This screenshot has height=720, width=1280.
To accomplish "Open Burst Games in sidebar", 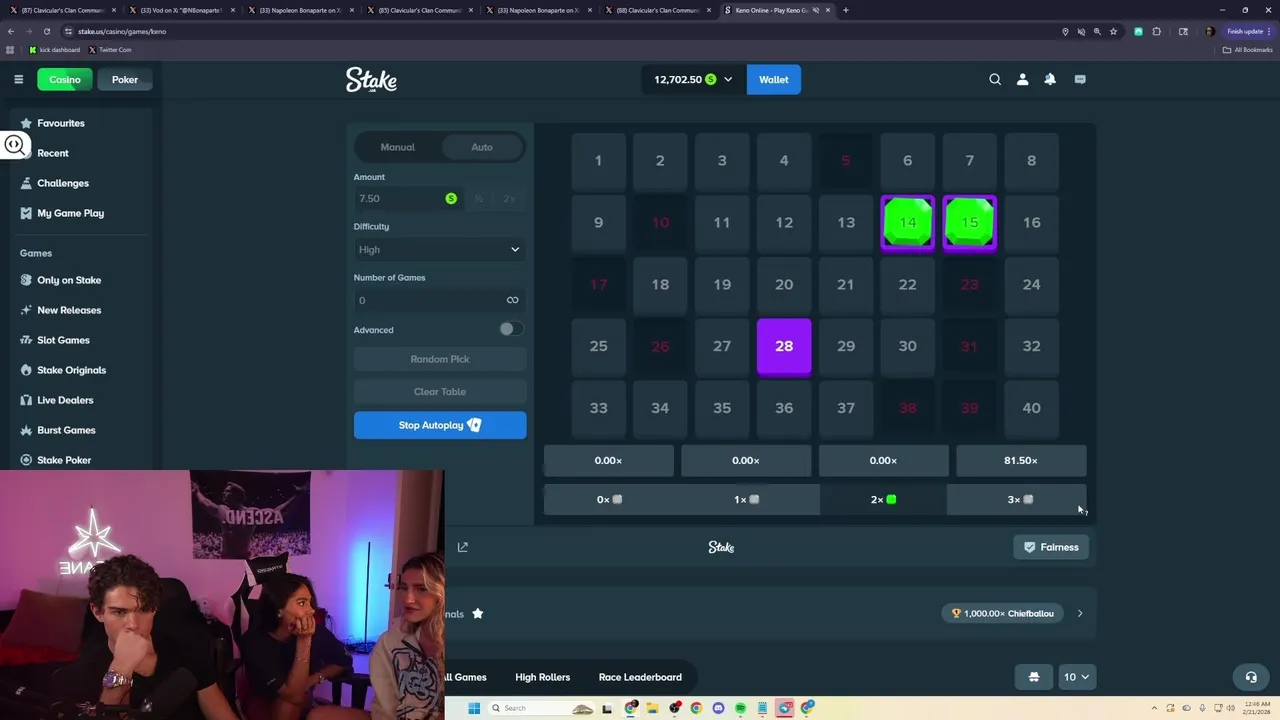I will point(66,430).
